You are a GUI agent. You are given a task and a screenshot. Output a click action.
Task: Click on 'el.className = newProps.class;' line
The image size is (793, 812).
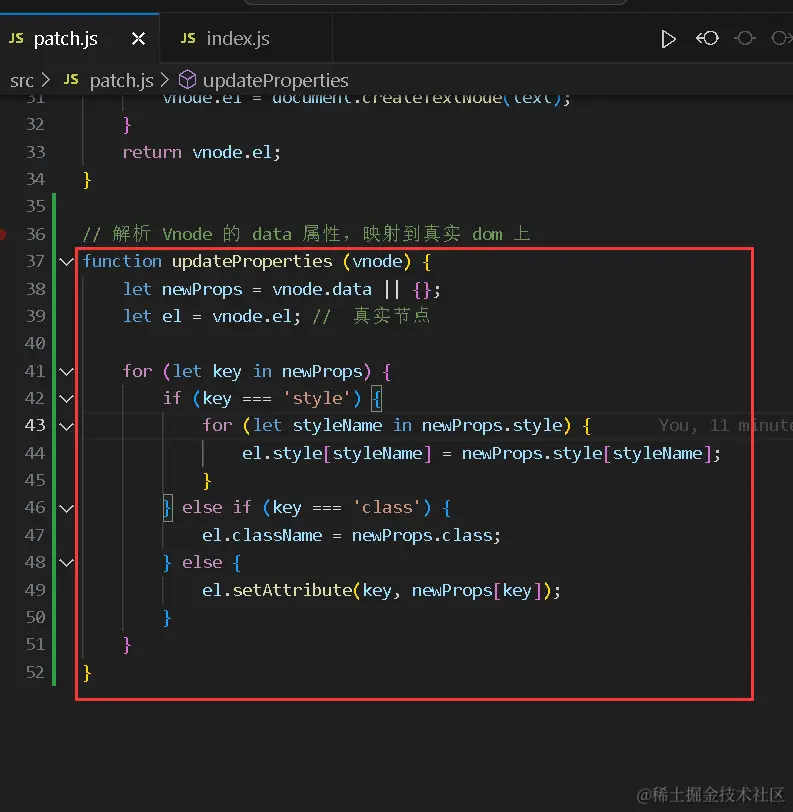[x=351, y=535]
